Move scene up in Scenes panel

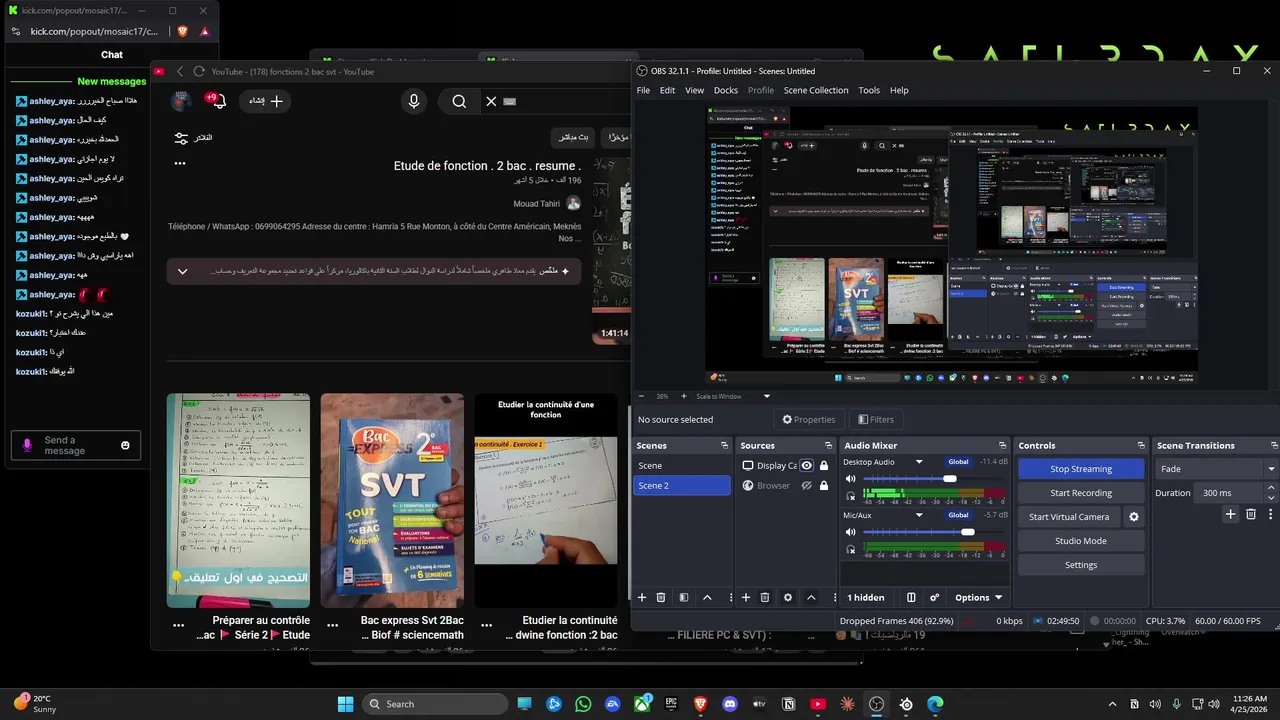(x=707, y=597)
